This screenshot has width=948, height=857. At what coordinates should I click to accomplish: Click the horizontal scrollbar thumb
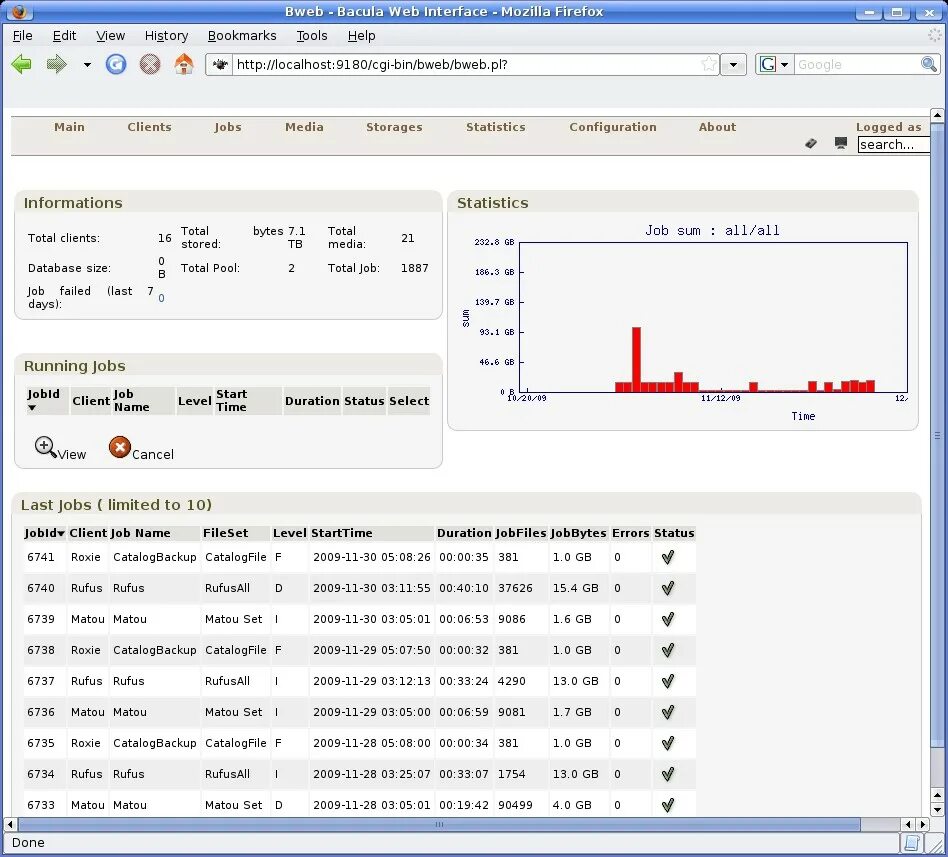(440, 824)
